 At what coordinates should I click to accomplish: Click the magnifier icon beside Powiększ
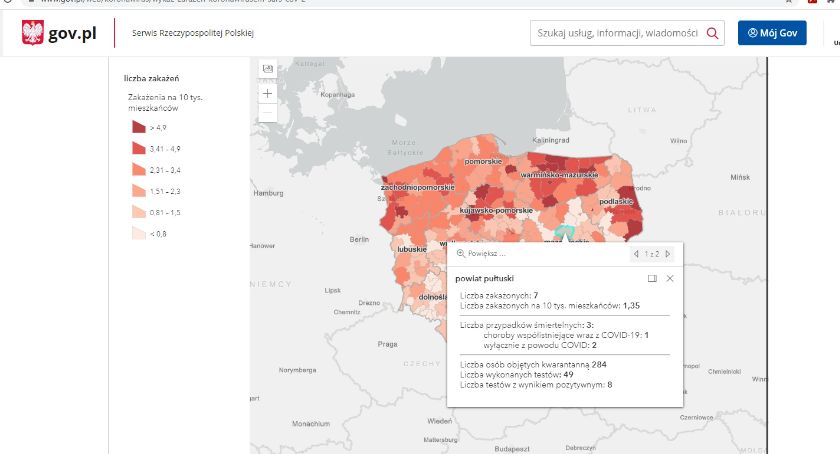pos(461,254)
